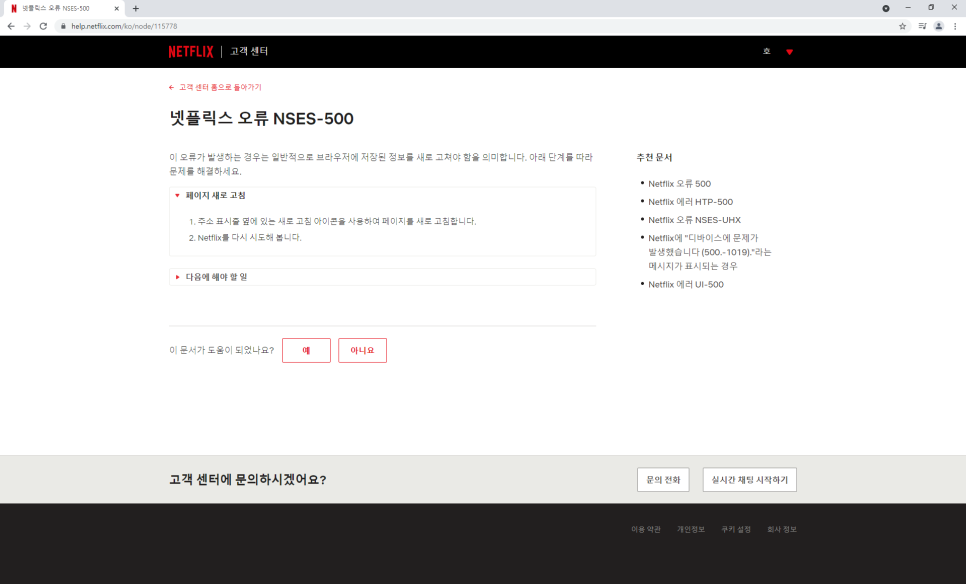Reload the page with the refresh icon

[x=43, y=26]
